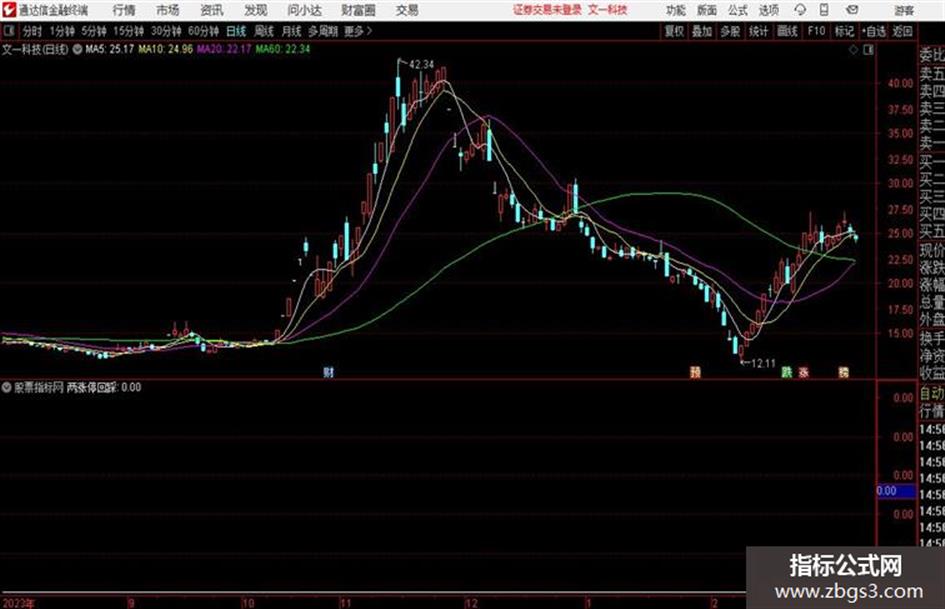This screenshot has height=609, width=945.
Task: Click the green 跌 event marker
Action: [x=786, y=372]
